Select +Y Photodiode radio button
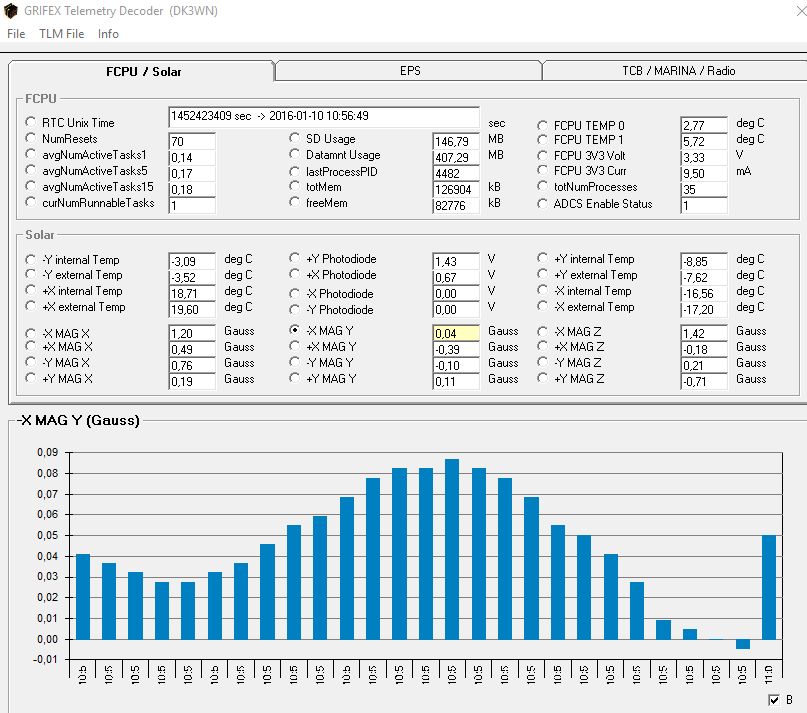This screenshot has height=713, width=807. [294, 257]
